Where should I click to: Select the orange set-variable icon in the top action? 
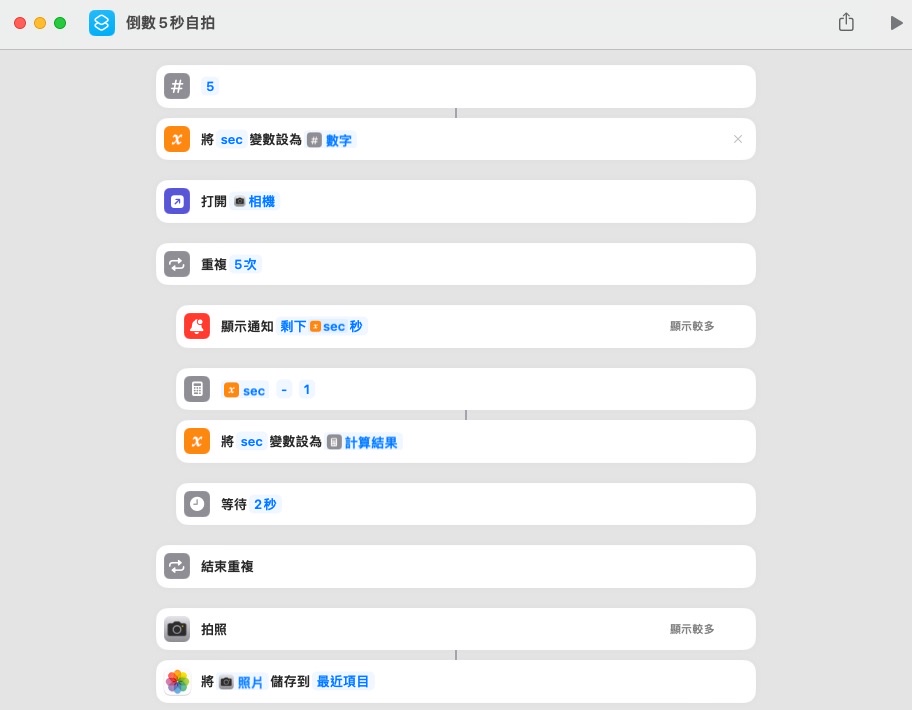coord(177,140)
